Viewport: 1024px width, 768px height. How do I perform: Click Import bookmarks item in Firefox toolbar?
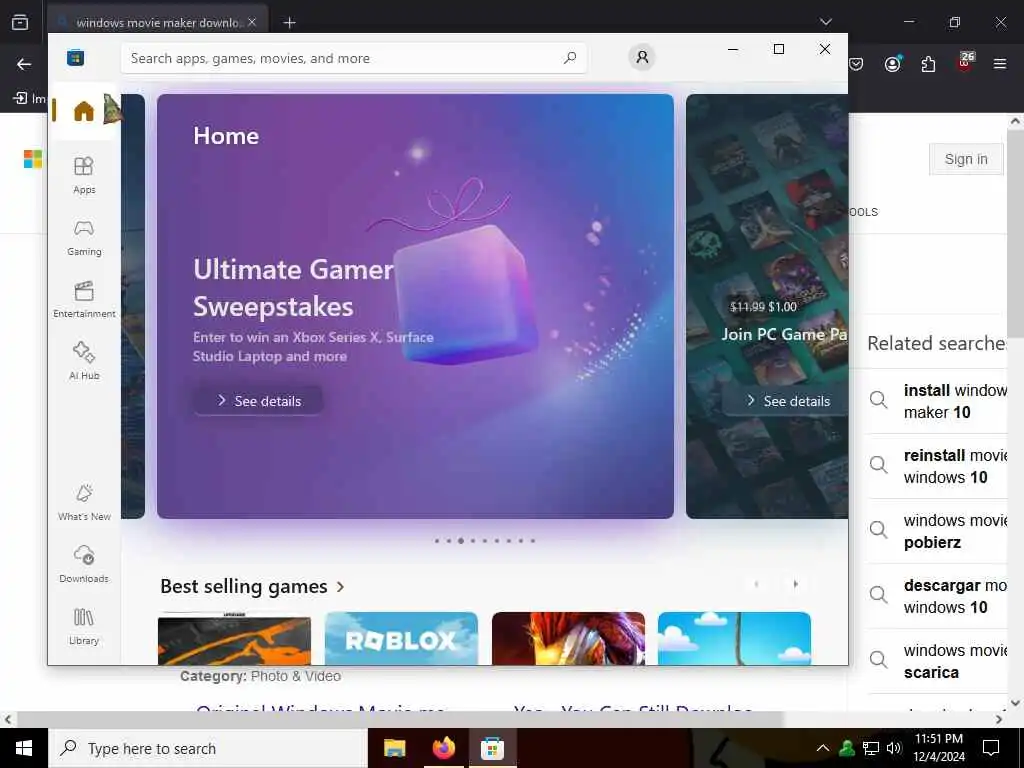point(29,99)
